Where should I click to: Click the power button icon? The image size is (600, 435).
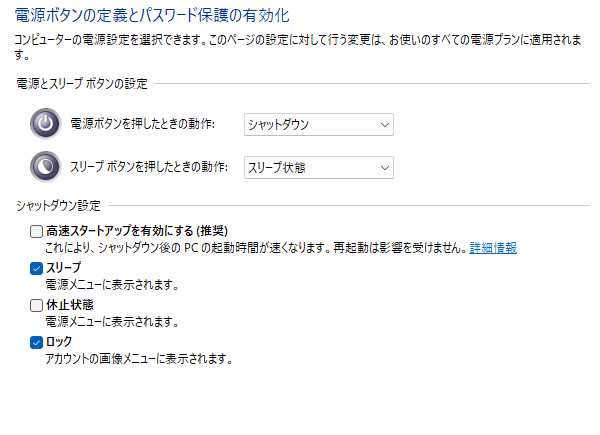click(45, 124)
